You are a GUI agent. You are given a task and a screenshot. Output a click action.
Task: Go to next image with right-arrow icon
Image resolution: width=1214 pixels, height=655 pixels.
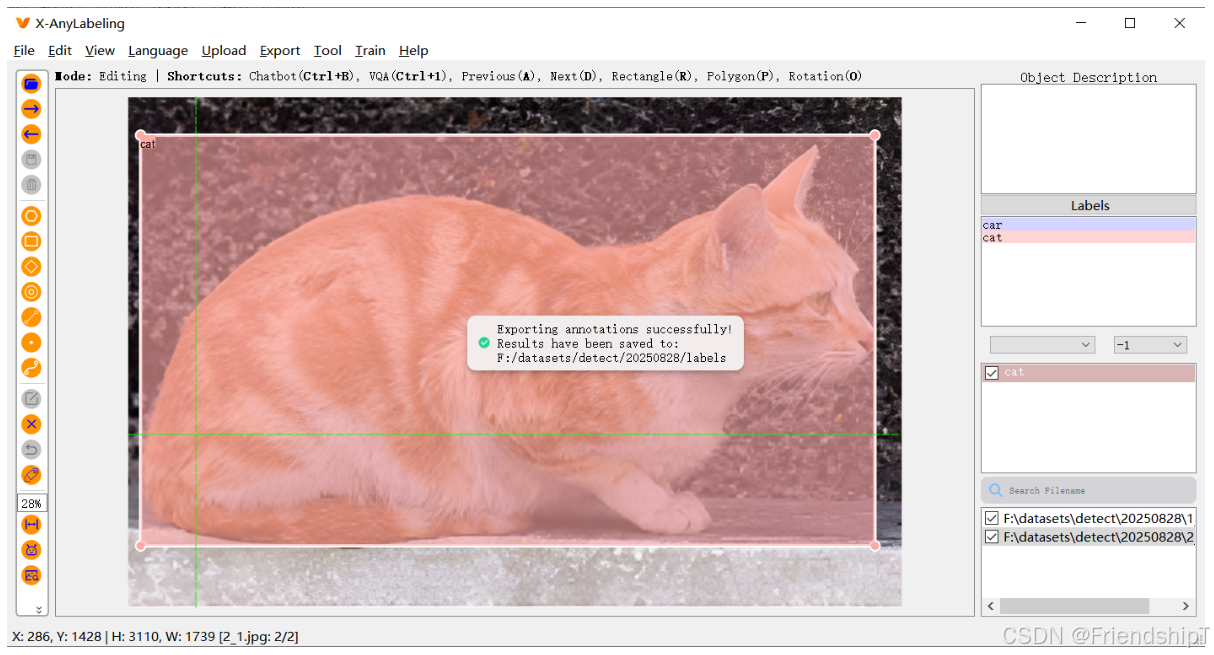pyautogui.click(x=31, y=109)
